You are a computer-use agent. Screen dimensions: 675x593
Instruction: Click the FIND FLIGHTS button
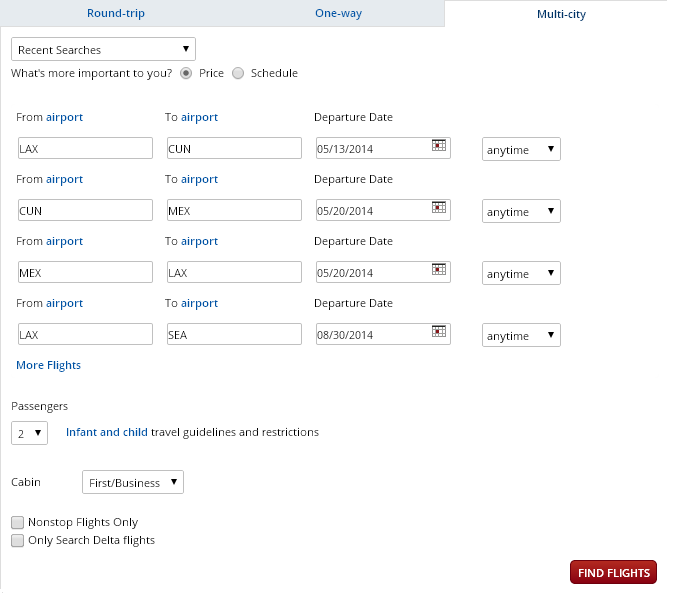(x=613, y=572)
